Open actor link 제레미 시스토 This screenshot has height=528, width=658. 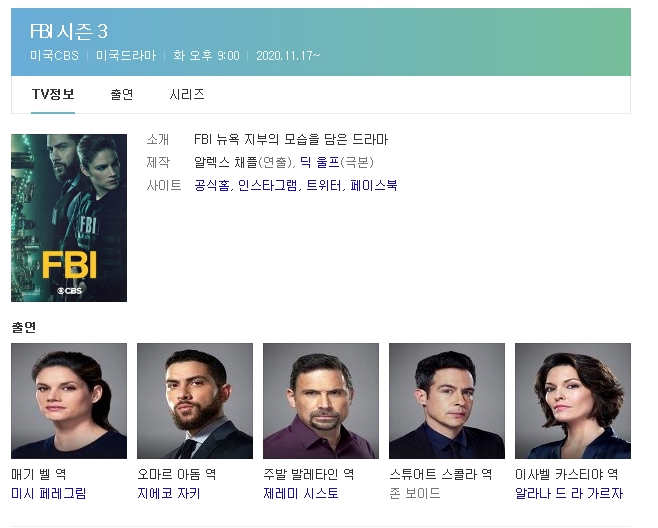(x=301, y=493)
